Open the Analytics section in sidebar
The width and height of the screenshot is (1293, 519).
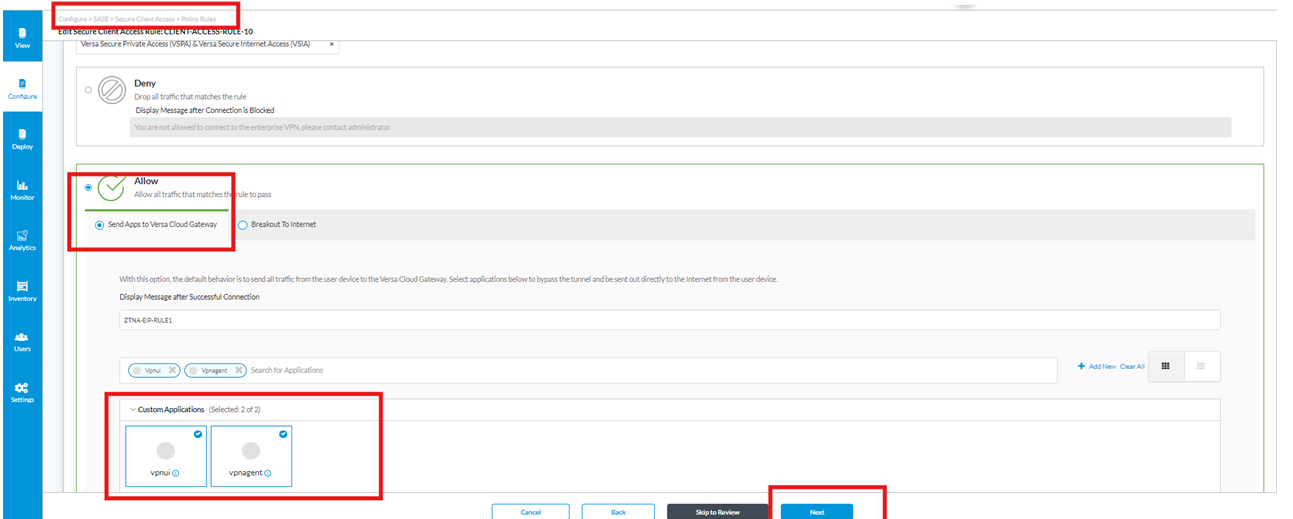click(22, 240)
